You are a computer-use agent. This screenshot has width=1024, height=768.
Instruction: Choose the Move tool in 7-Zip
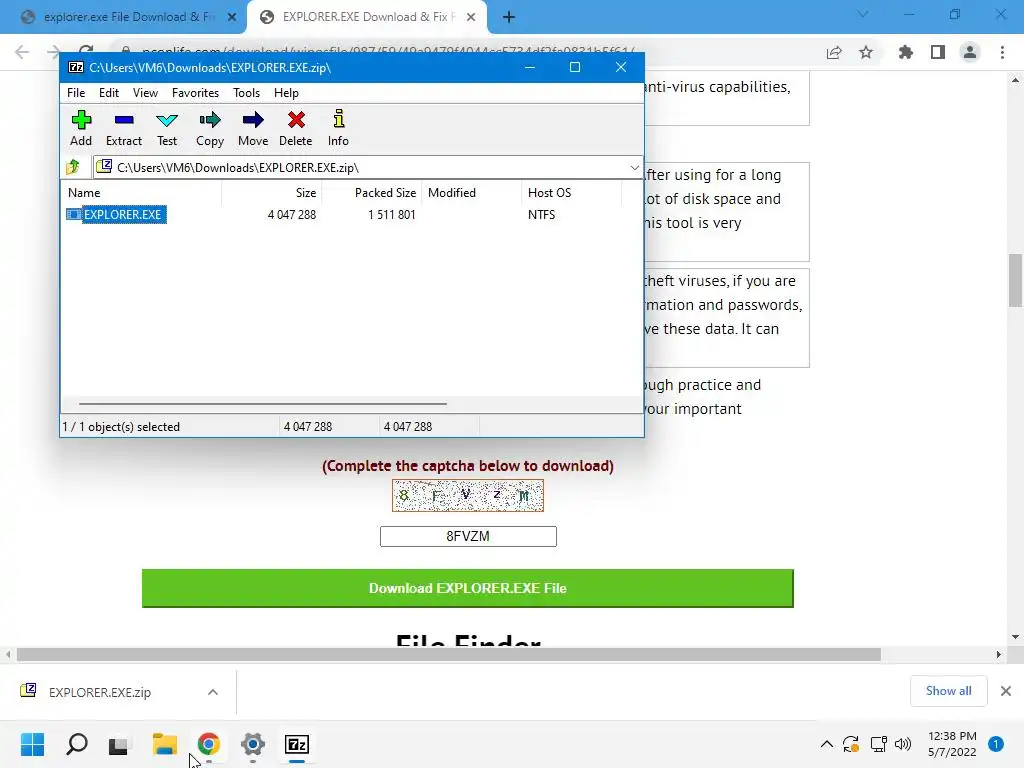click(x=253, y=128)
